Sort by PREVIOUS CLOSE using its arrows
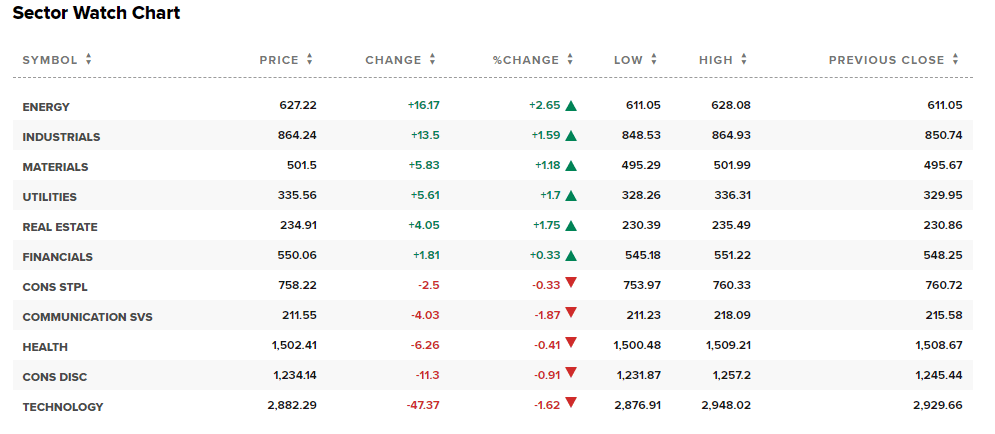Image resolution: width=995 pixels, height=434 pixels. (956, 60)
